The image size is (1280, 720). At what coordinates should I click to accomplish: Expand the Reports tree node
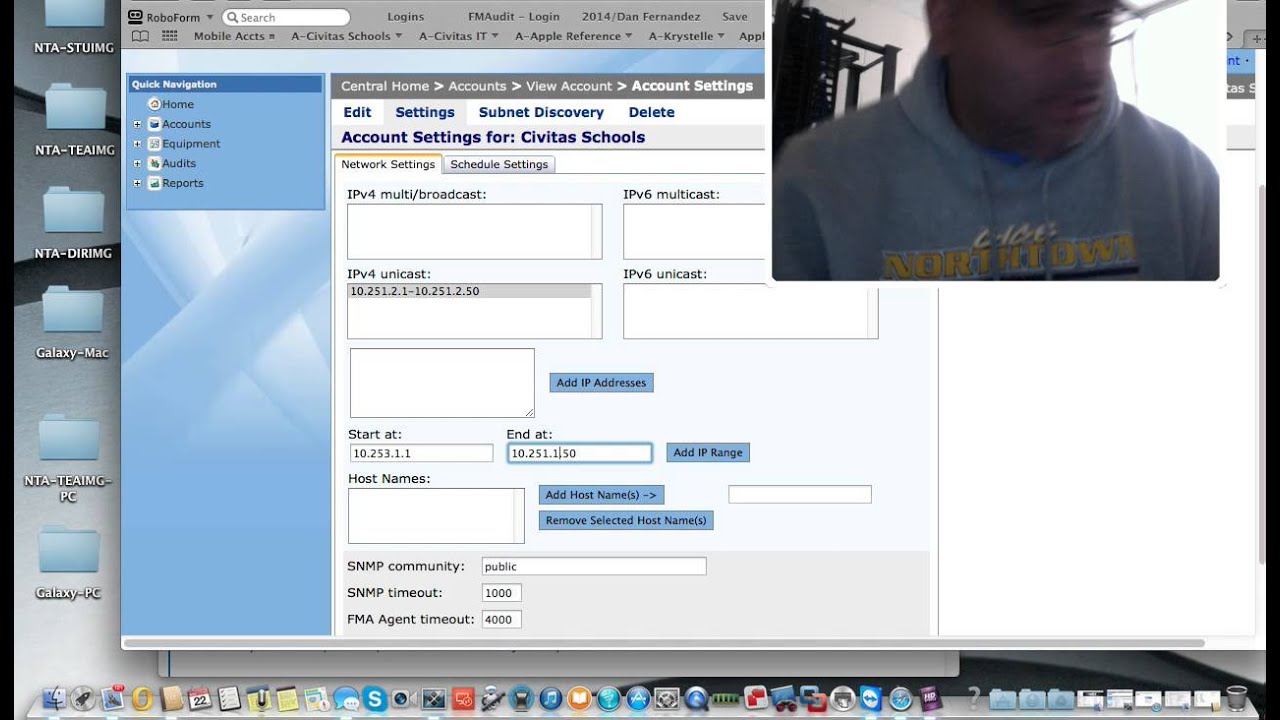coord(137,183)
